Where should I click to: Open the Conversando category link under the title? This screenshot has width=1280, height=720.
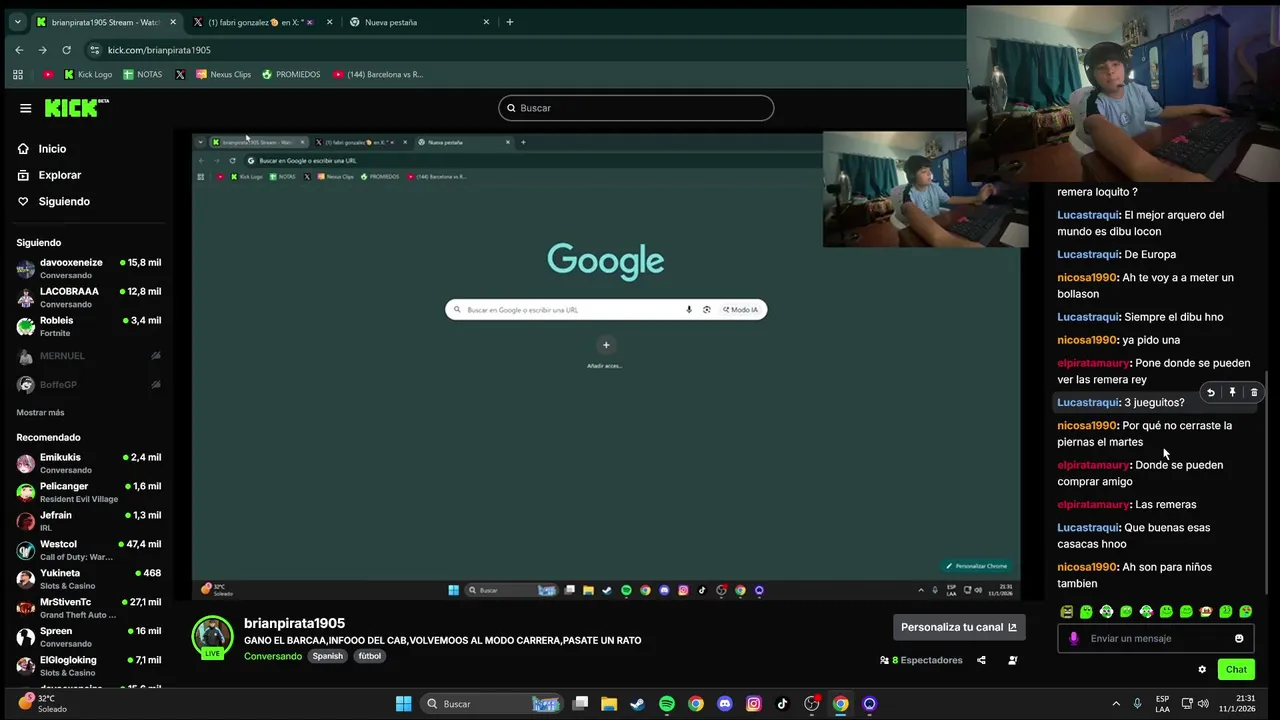(x=273, y=656)
